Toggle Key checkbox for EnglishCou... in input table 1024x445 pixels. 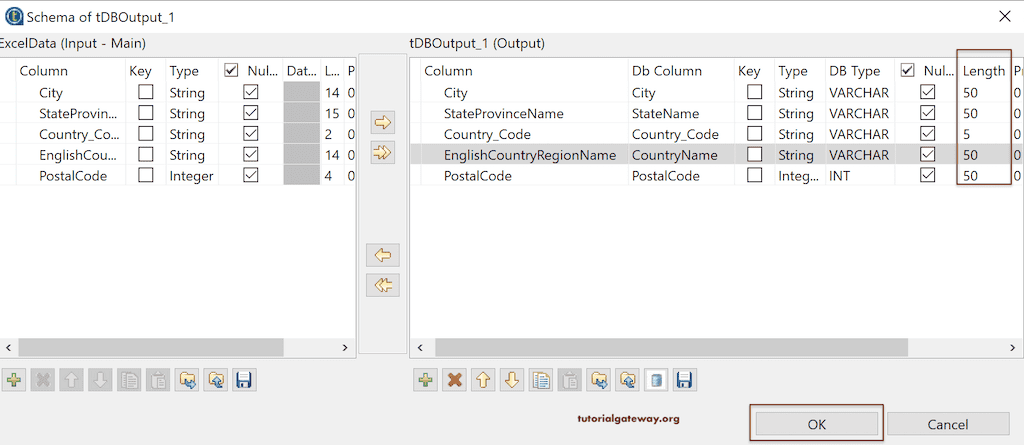[x=146, y=155]
